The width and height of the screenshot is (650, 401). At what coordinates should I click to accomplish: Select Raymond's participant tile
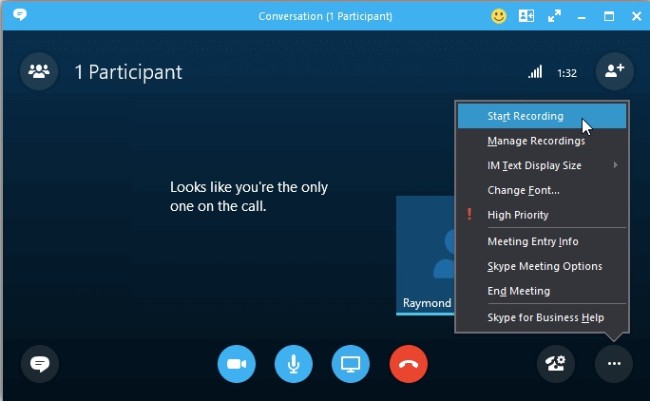click(425, 255)
